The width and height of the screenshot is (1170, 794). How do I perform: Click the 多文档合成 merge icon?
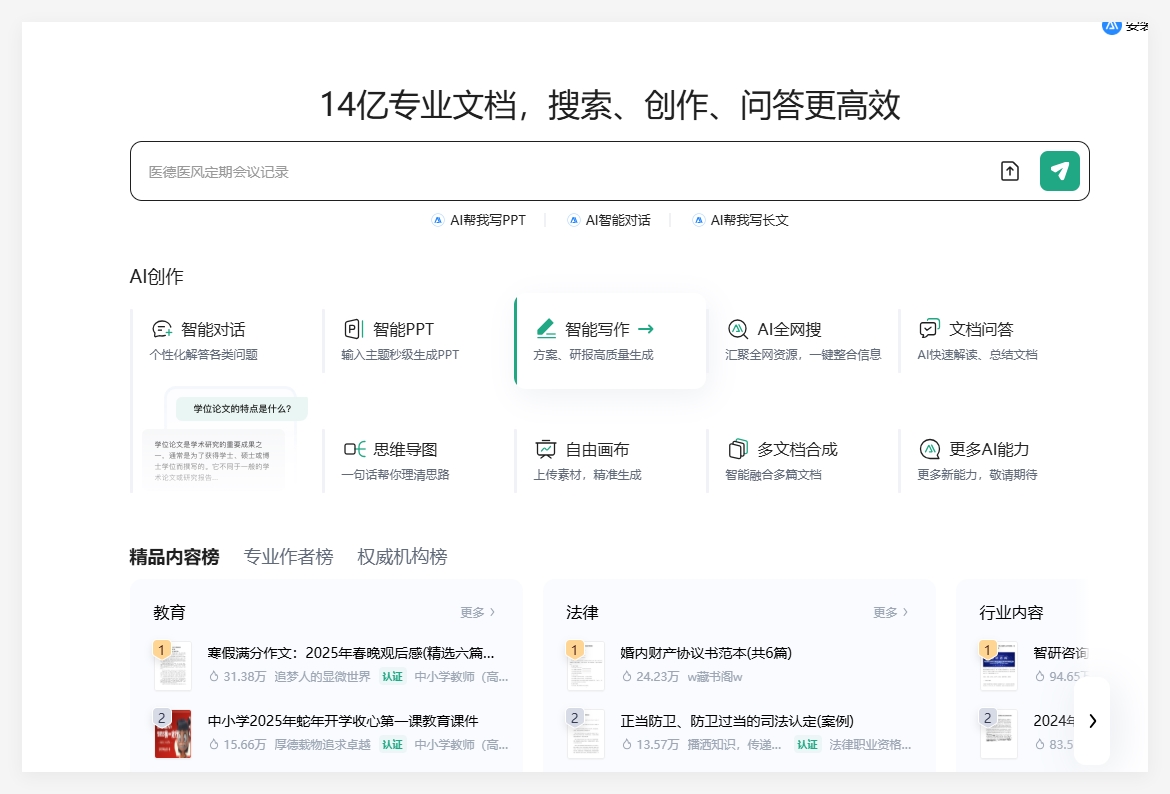point(739,449)
